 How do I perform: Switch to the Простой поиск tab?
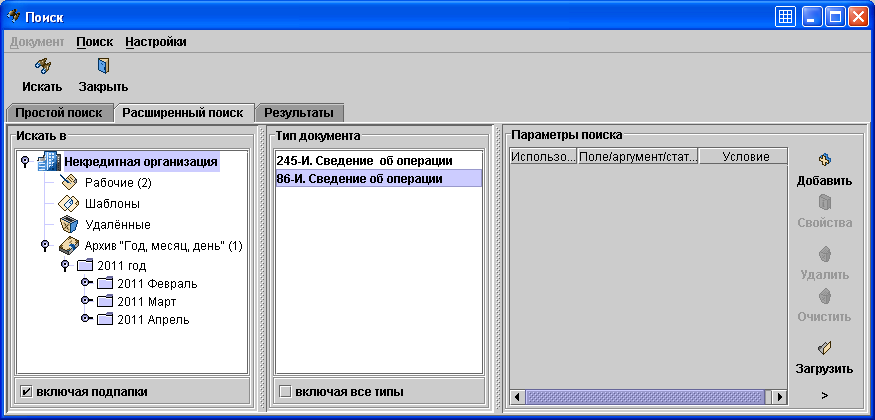(59, 113)
